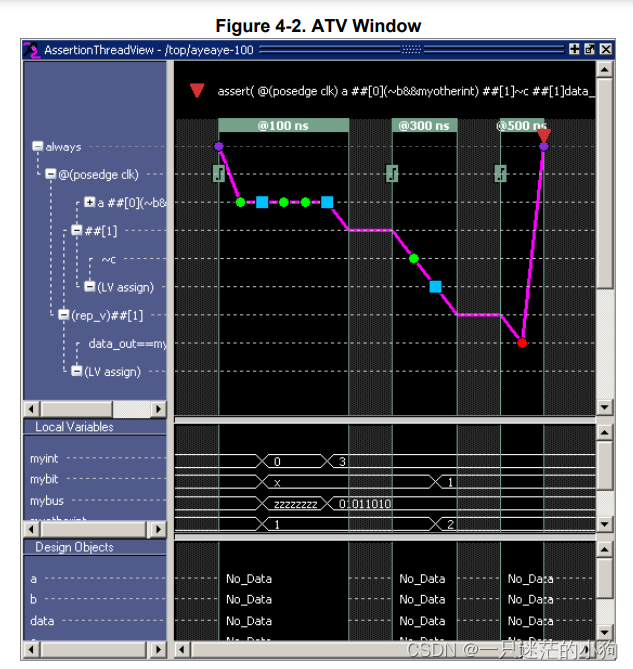
Task: Select design object 'a'
Action: point(34,579)
